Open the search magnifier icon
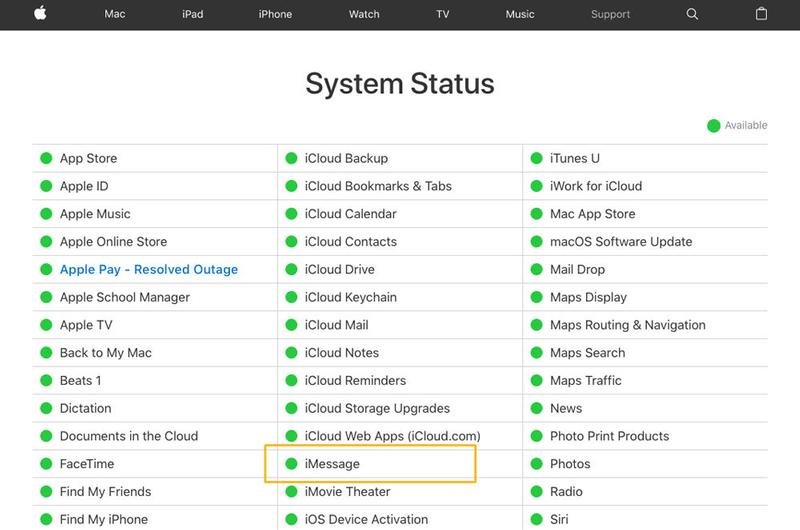This screenshot has width=800, height=530. (692, 14)
